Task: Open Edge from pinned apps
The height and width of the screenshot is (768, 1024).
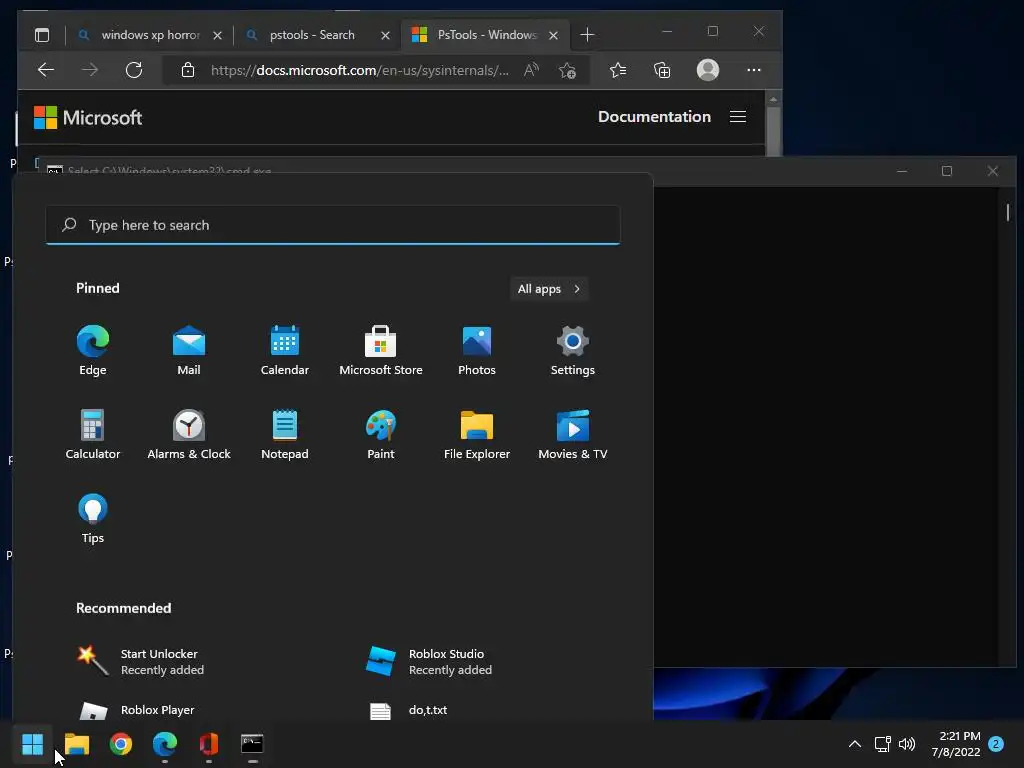Action: [x=93, y=351]
